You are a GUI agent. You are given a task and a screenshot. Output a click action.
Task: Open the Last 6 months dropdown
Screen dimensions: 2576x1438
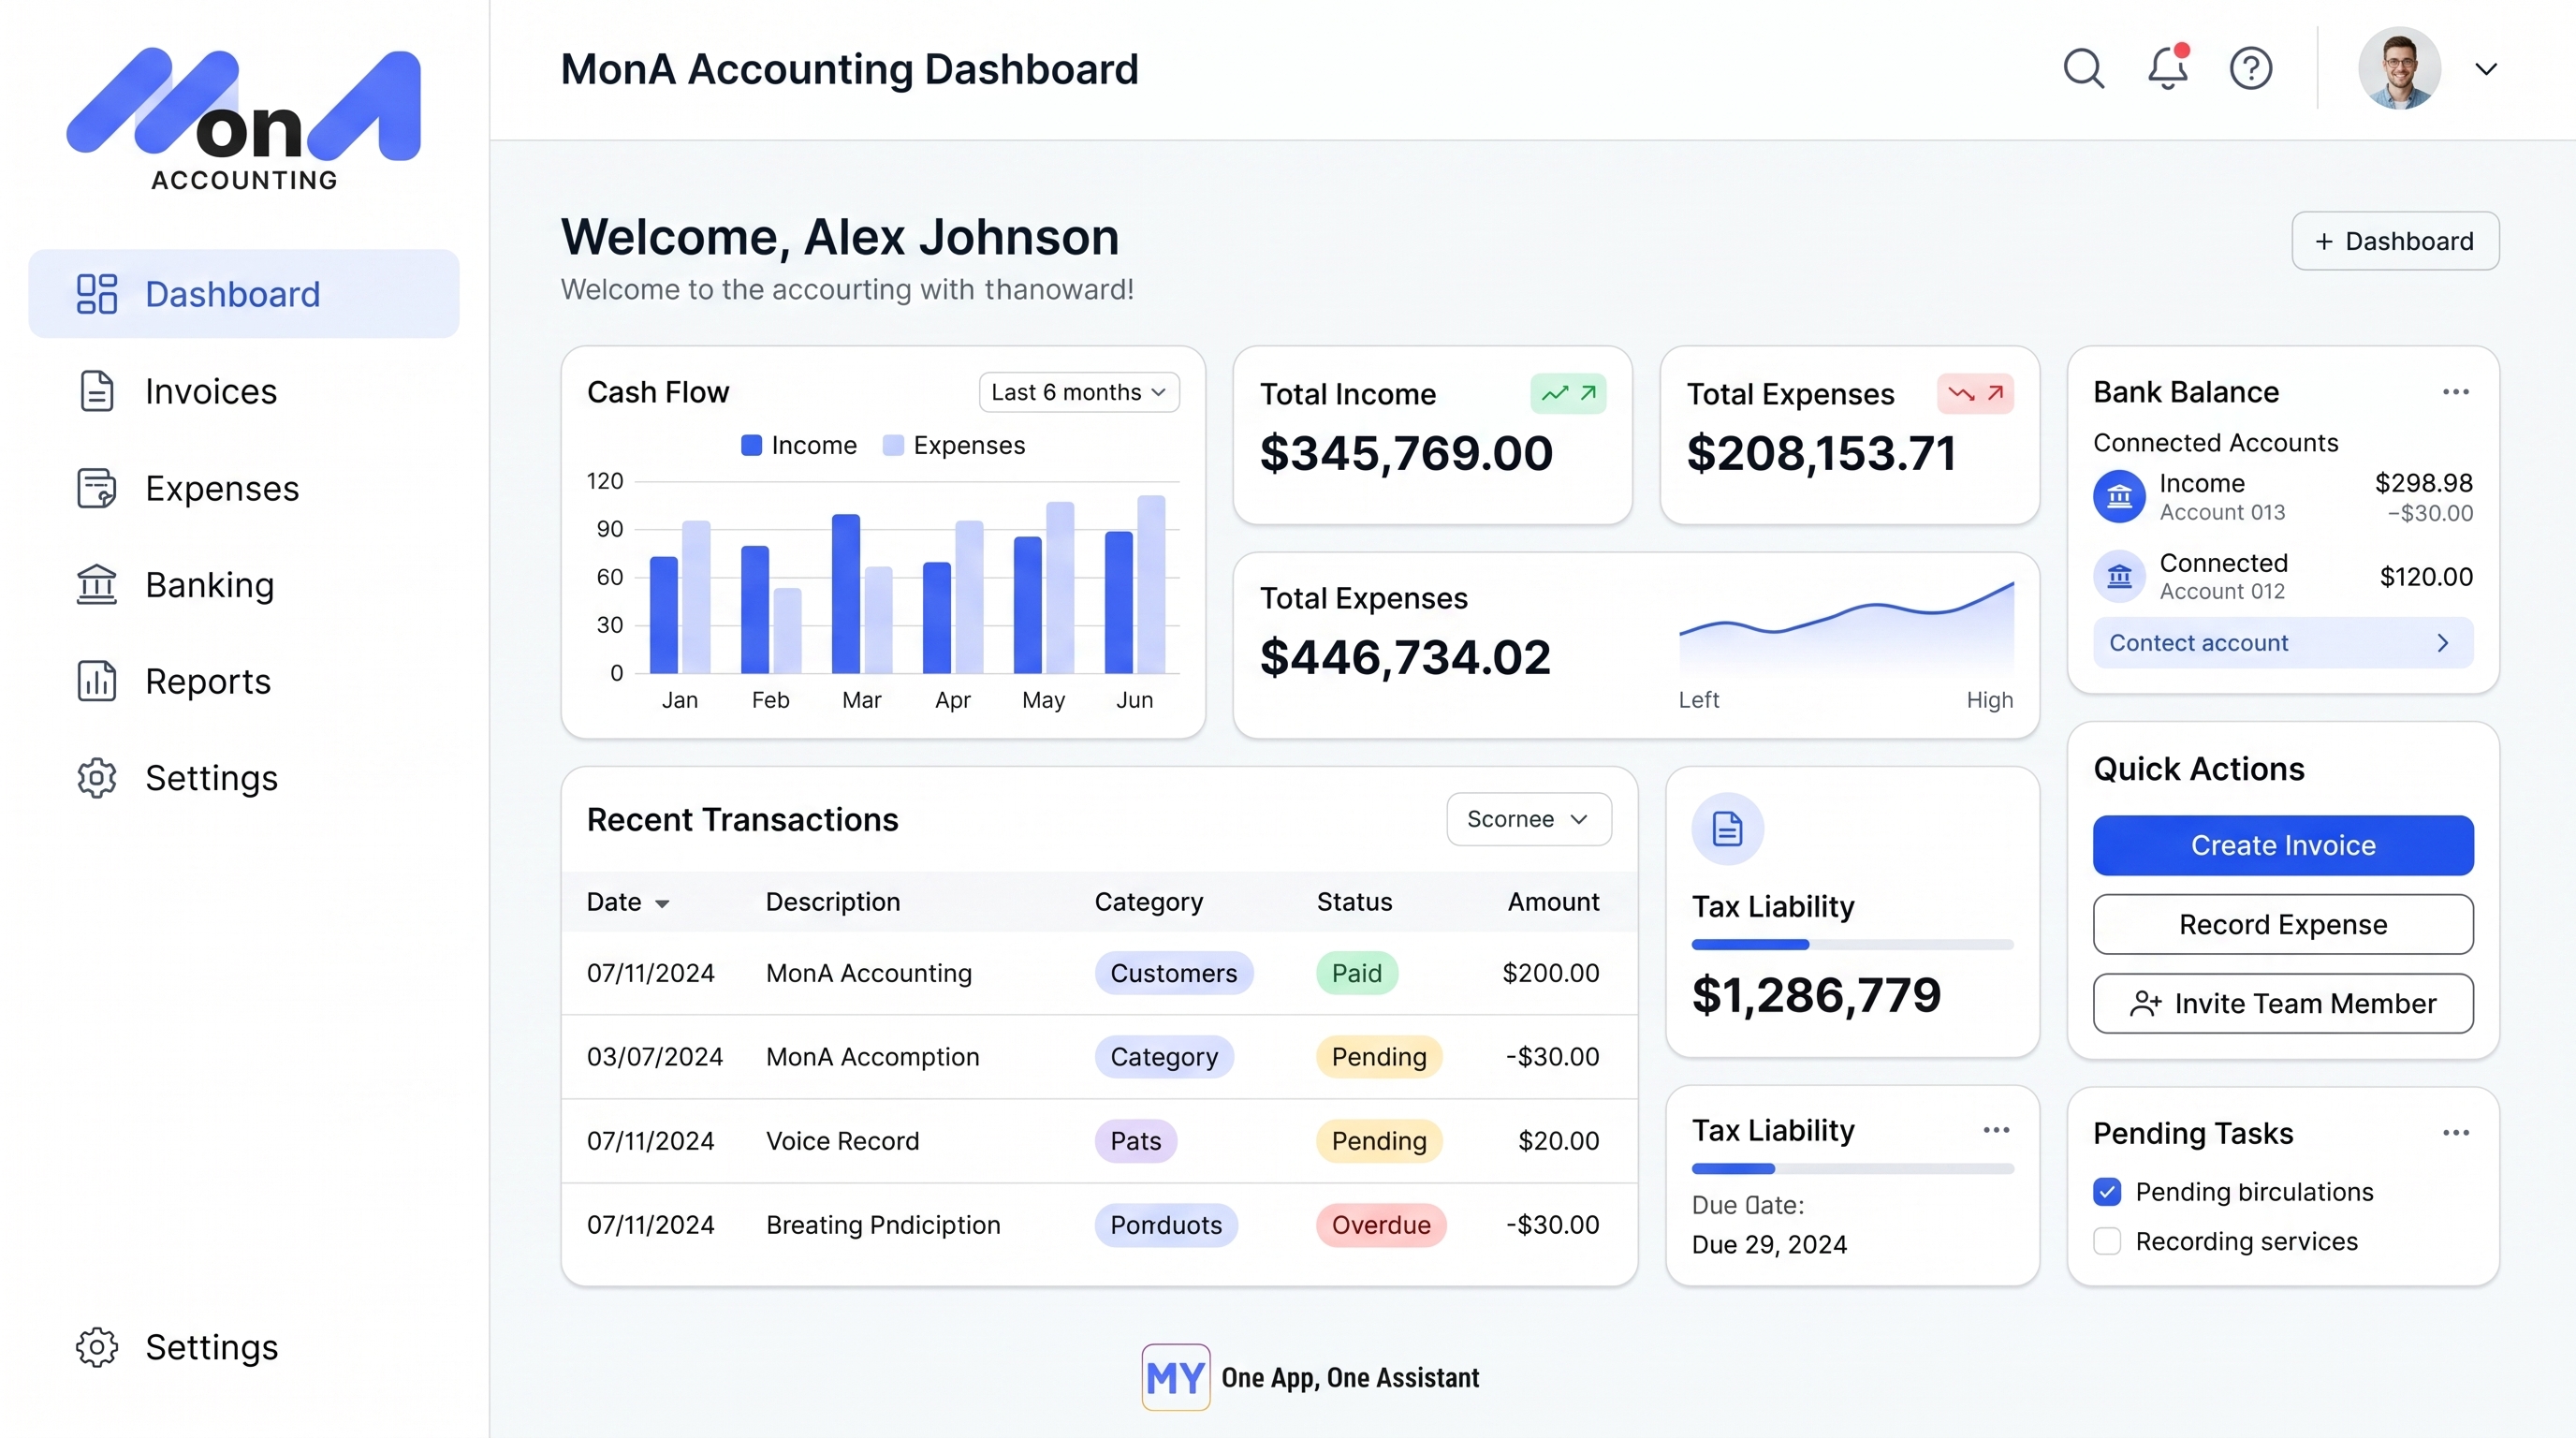tap(1079, 392)
